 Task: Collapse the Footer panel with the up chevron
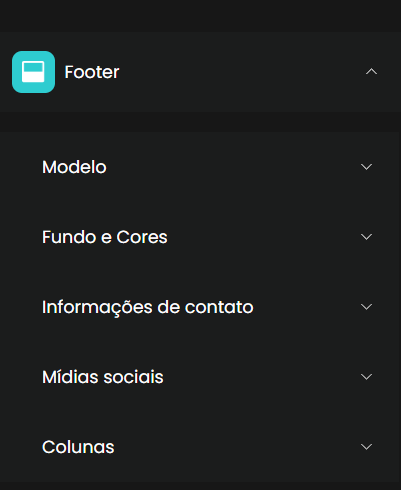371,72
